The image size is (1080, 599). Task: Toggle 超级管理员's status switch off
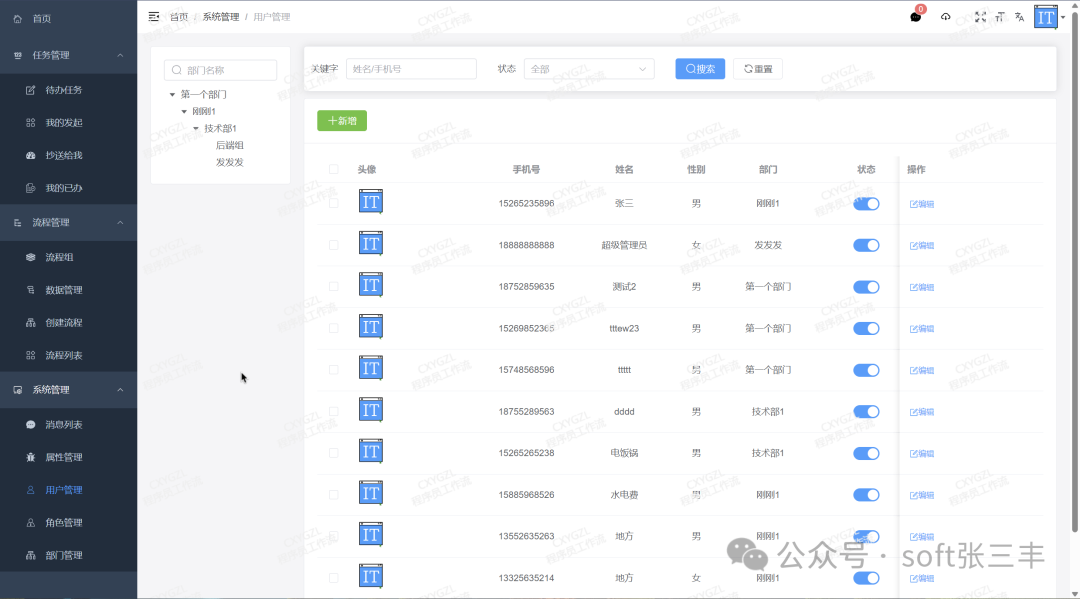[x=866, y=245]
